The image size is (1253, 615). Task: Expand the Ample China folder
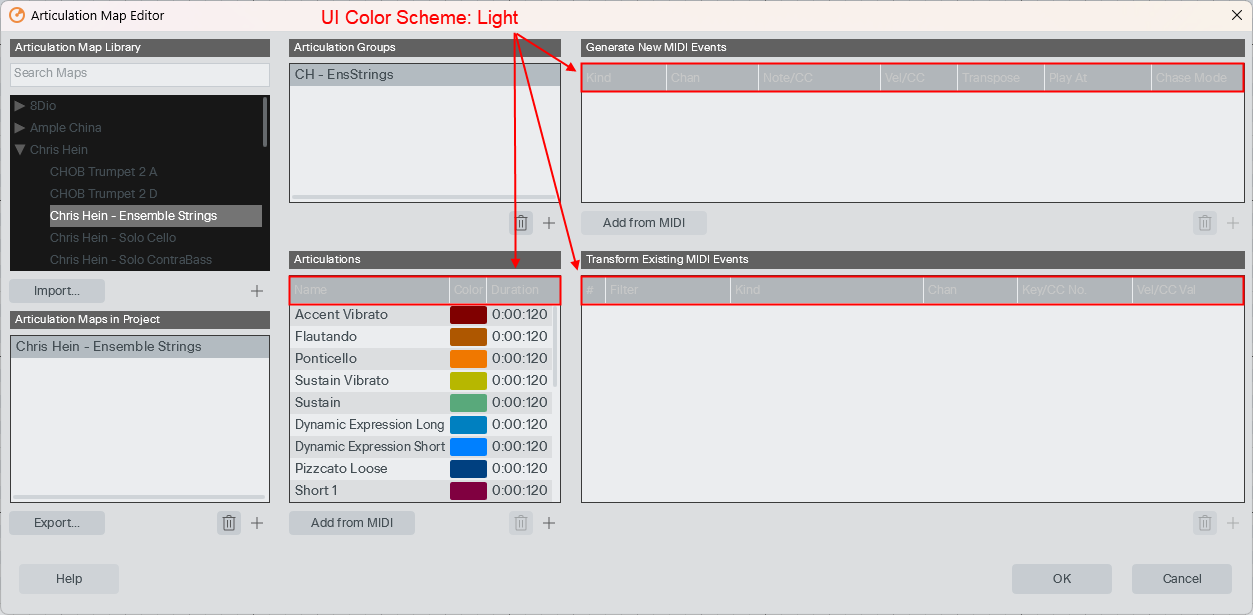pyautogui.click(x=20, y=127)
